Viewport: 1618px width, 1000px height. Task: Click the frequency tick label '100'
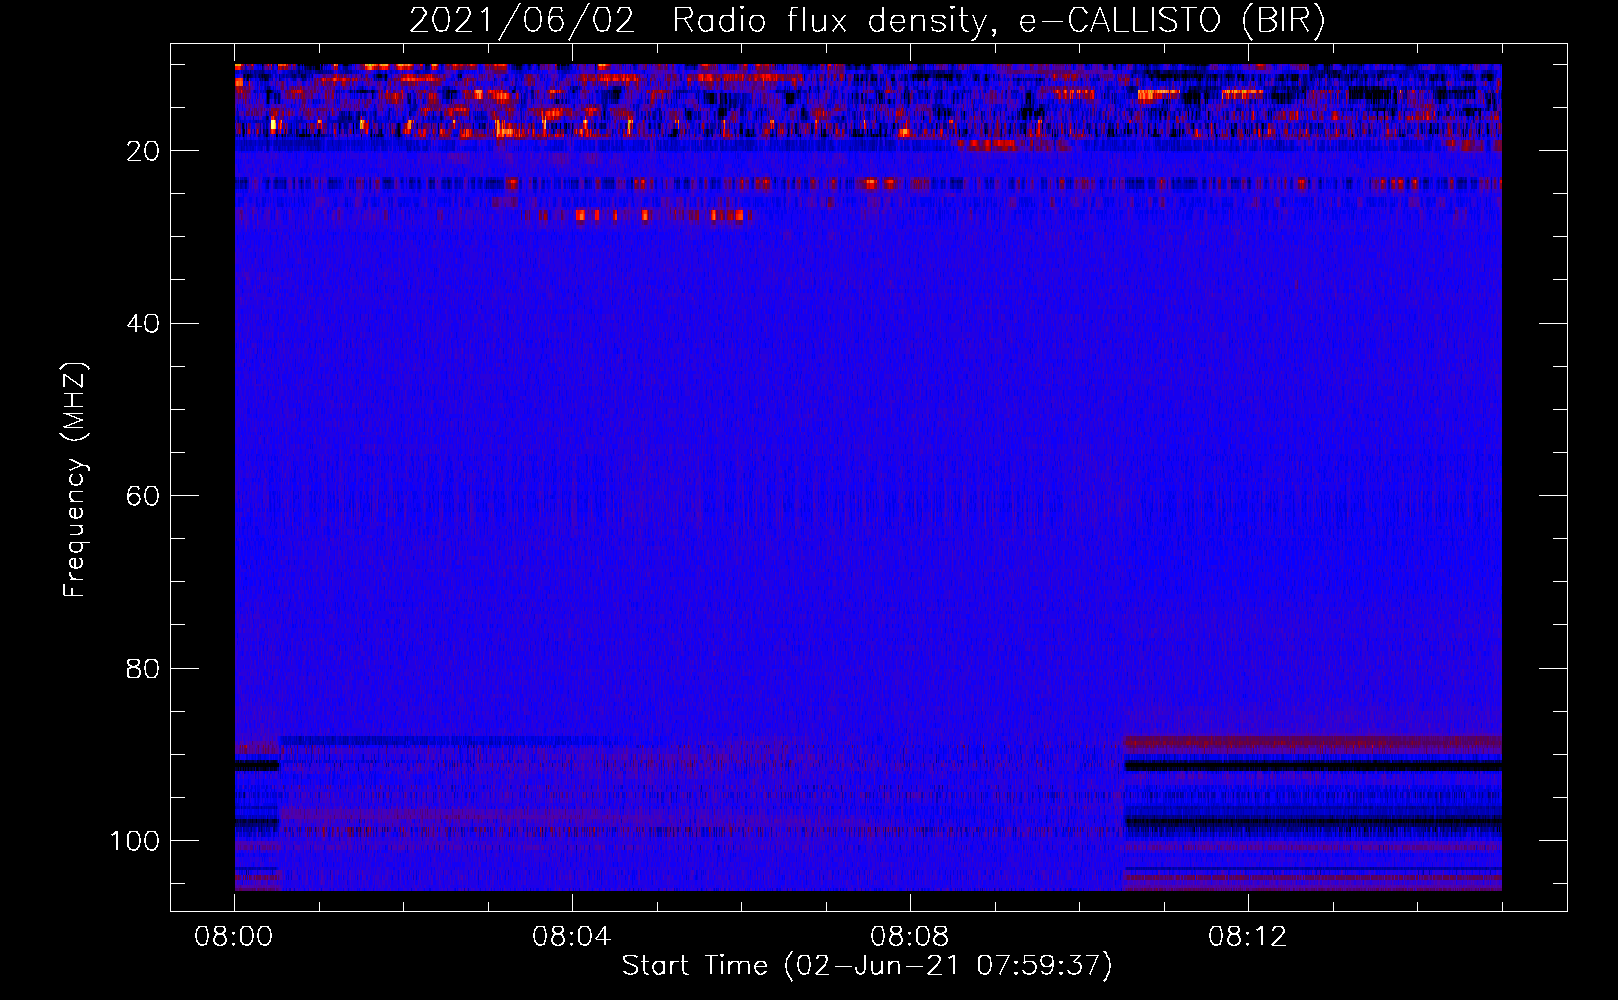point(135,841)
